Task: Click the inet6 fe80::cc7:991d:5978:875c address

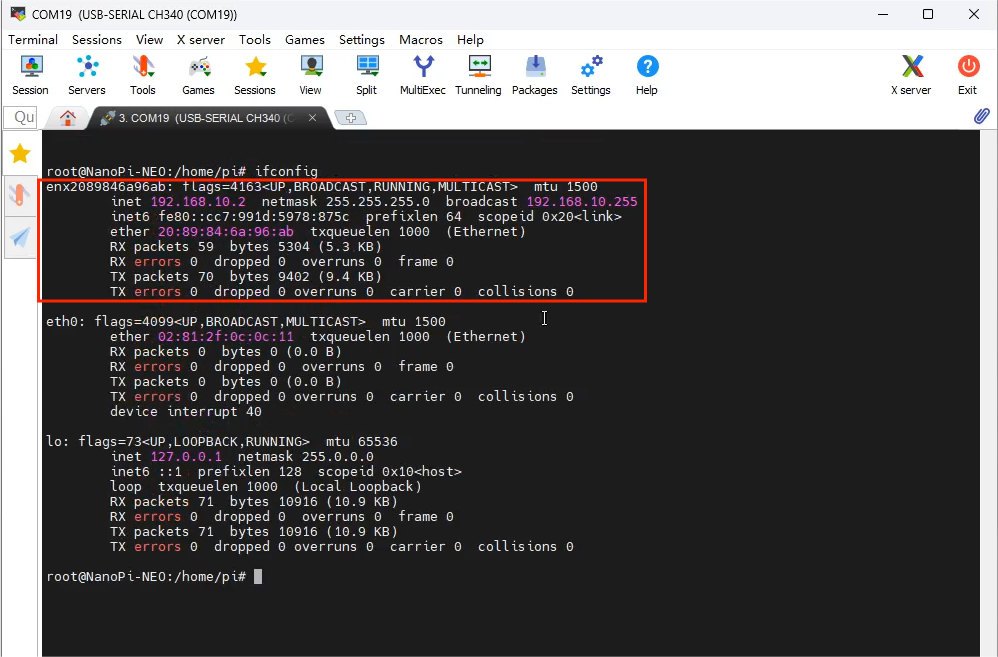Action: pos(254,216)
